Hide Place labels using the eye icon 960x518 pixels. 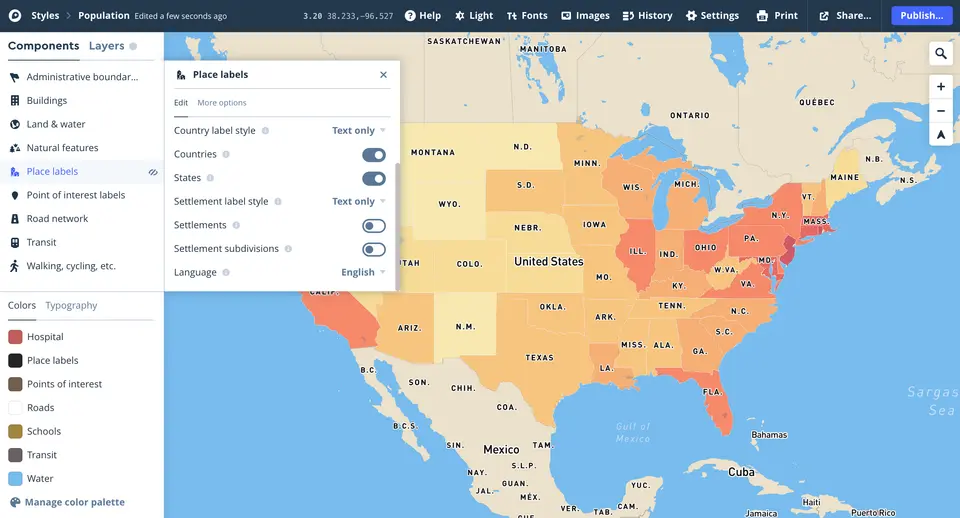click(153, 172)
